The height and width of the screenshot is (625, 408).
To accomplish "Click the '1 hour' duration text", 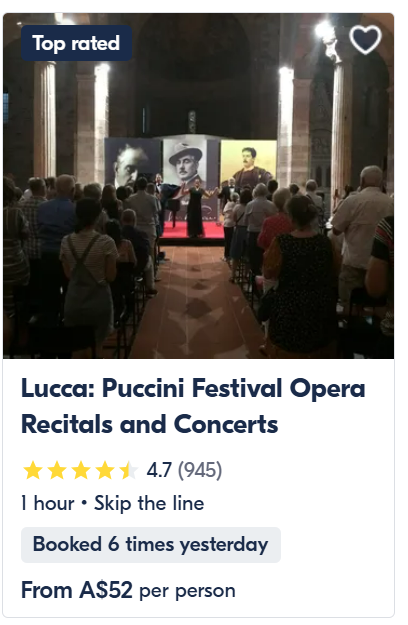I will tap(48, 503).
